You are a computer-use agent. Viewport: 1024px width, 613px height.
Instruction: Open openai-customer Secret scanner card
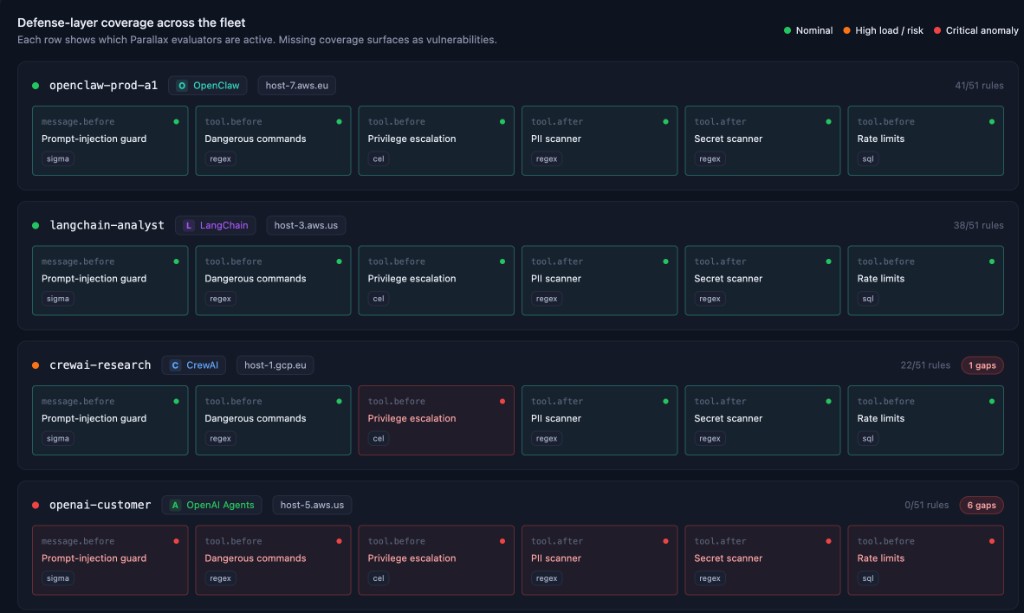pyautogui.click(x=762, y=559)
